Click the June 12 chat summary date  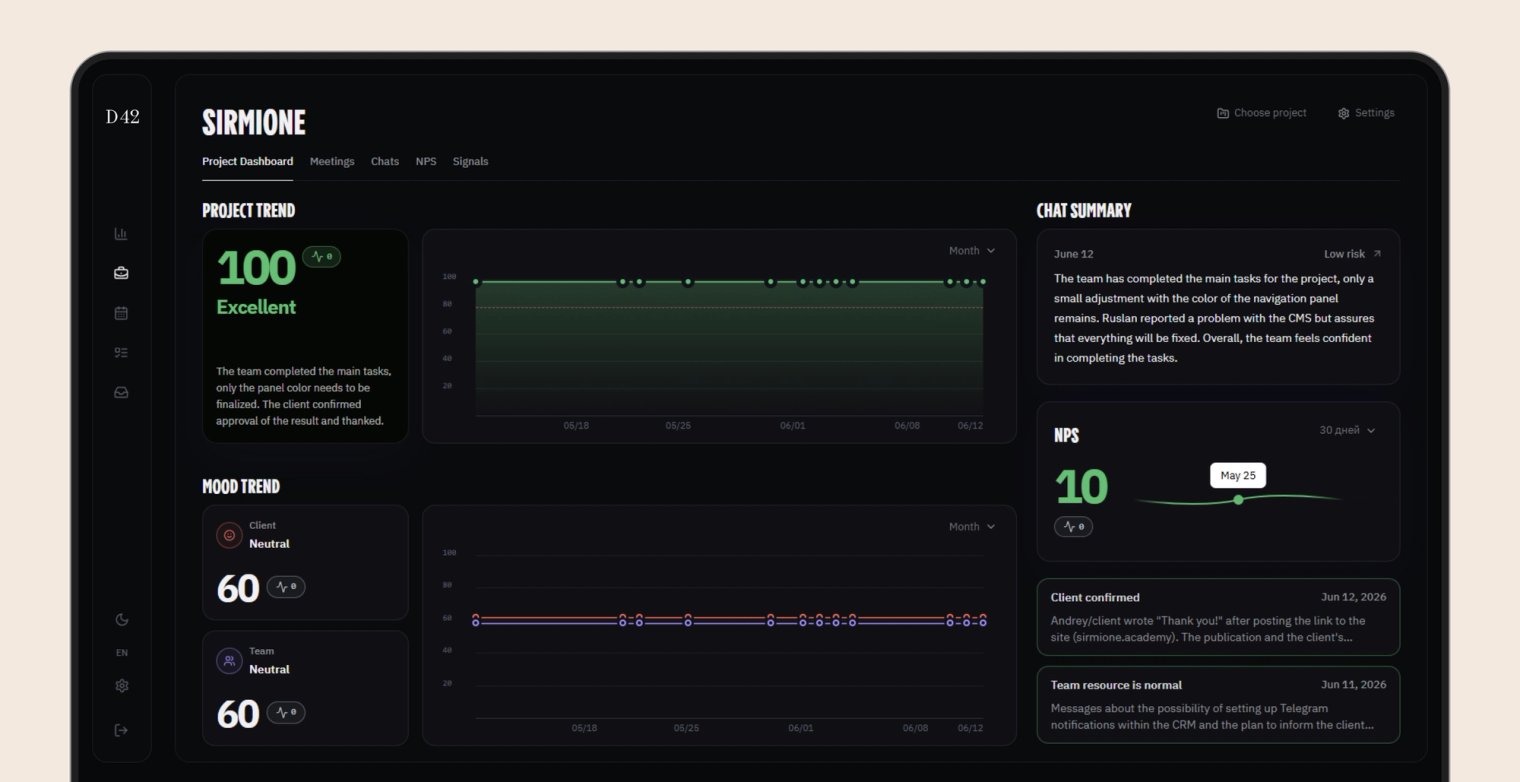(x=1074, y=254)
